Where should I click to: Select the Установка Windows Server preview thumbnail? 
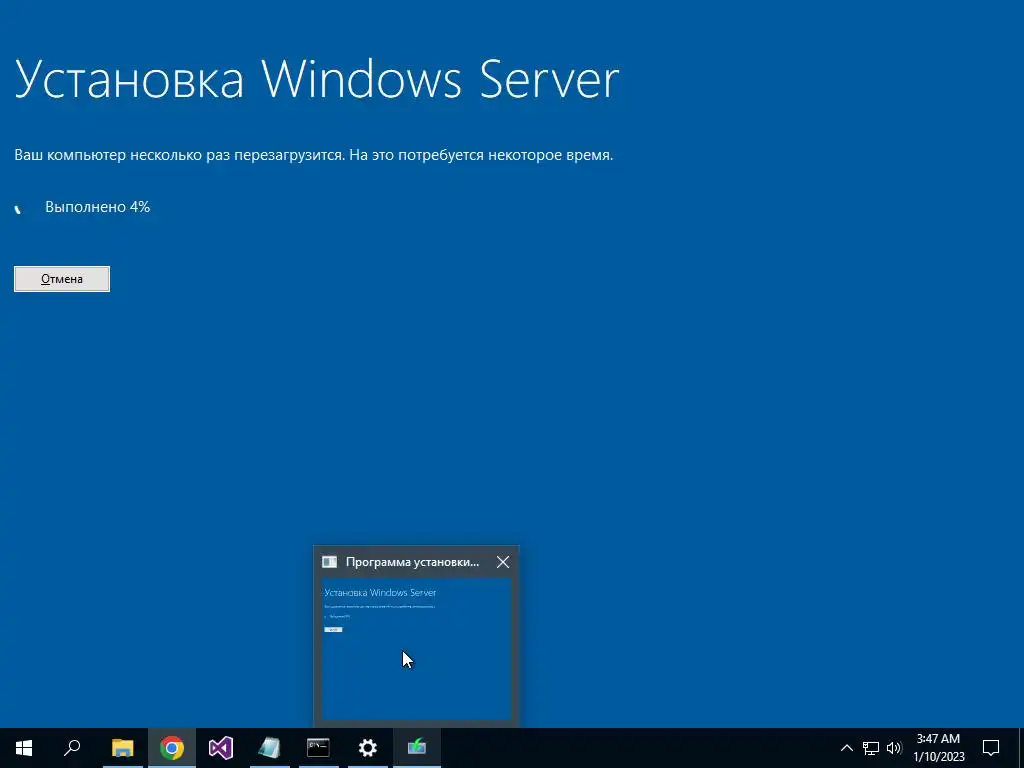click(x=417, y=648)
